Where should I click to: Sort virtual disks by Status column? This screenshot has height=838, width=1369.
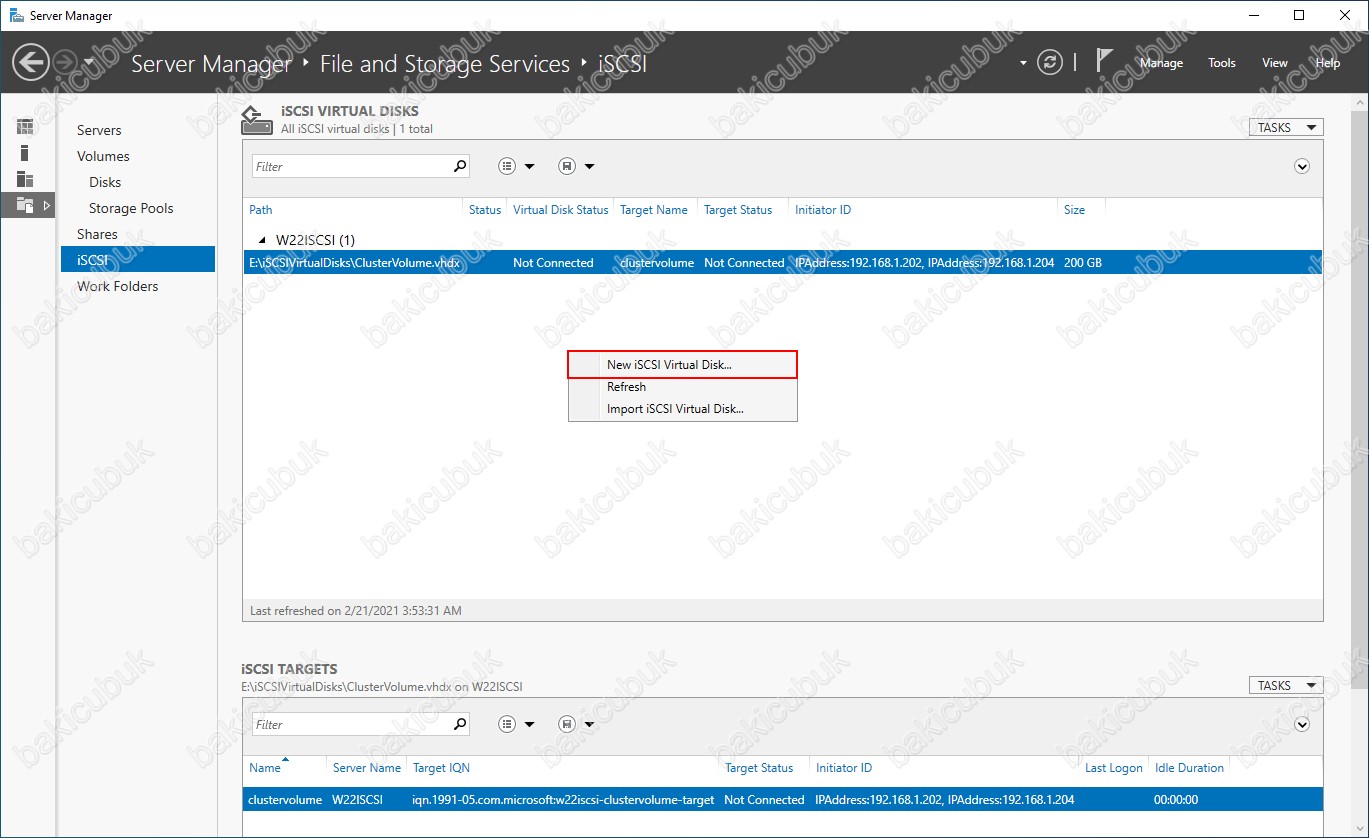pyautogui.click(x=485, y=210)
